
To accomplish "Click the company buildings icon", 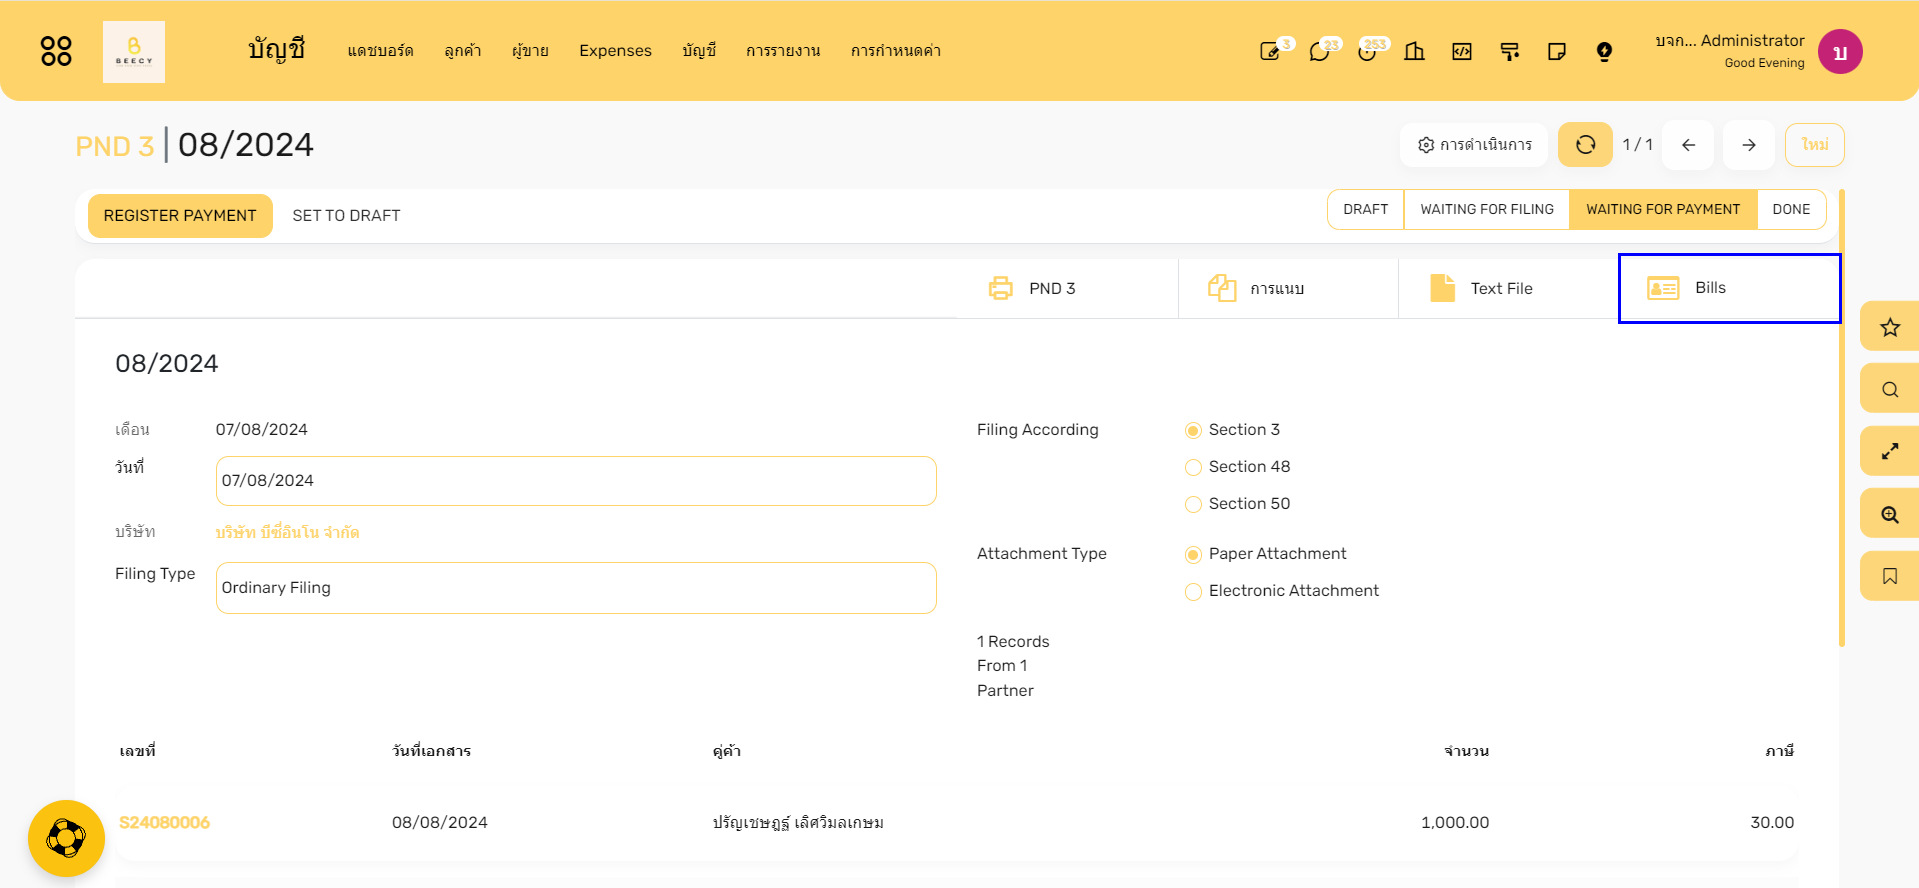I will click(1414, 51).
